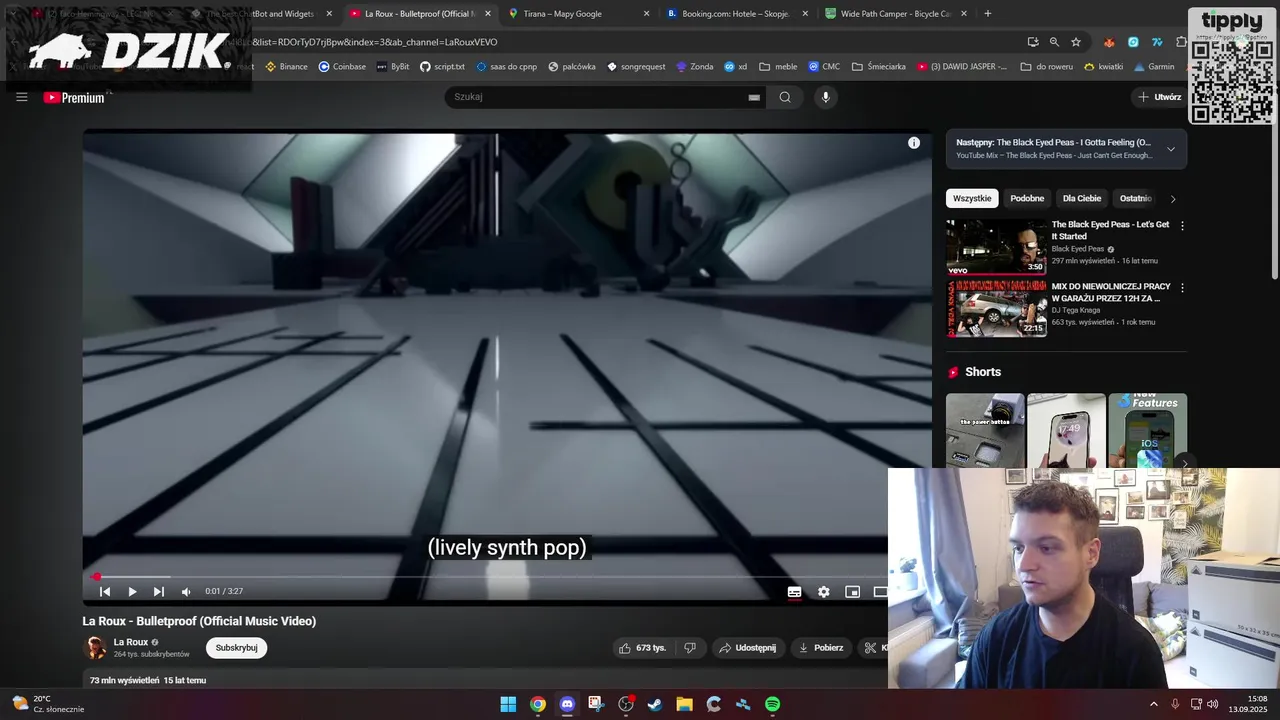Open Spotify from the taskbar

pos(772,704)
